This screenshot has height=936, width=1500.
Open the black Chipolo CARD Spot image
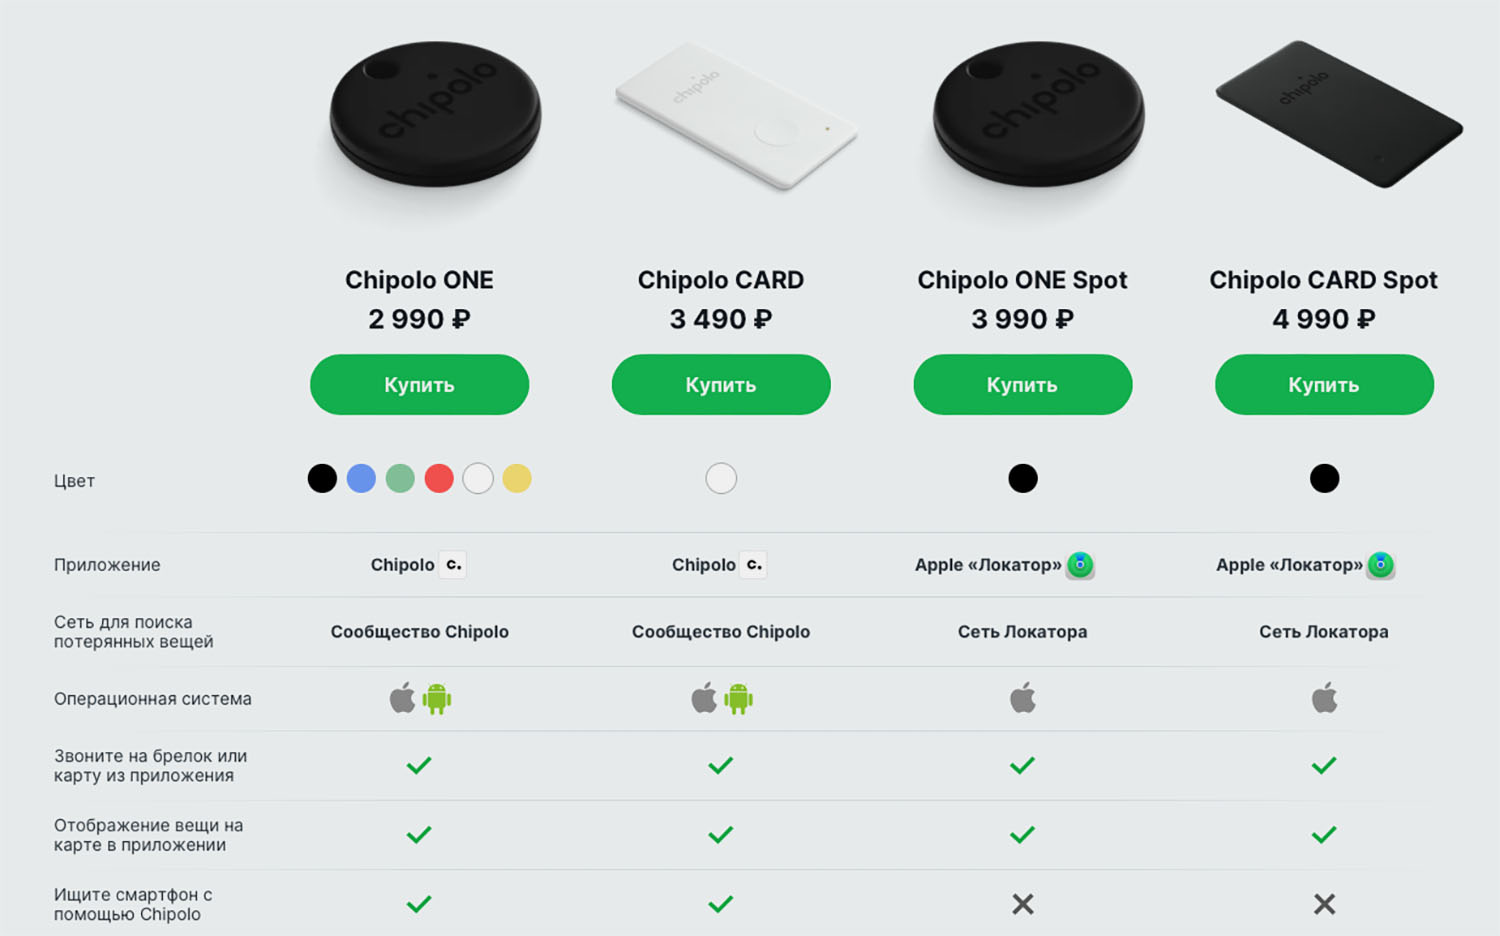[x=1338, y=115]
